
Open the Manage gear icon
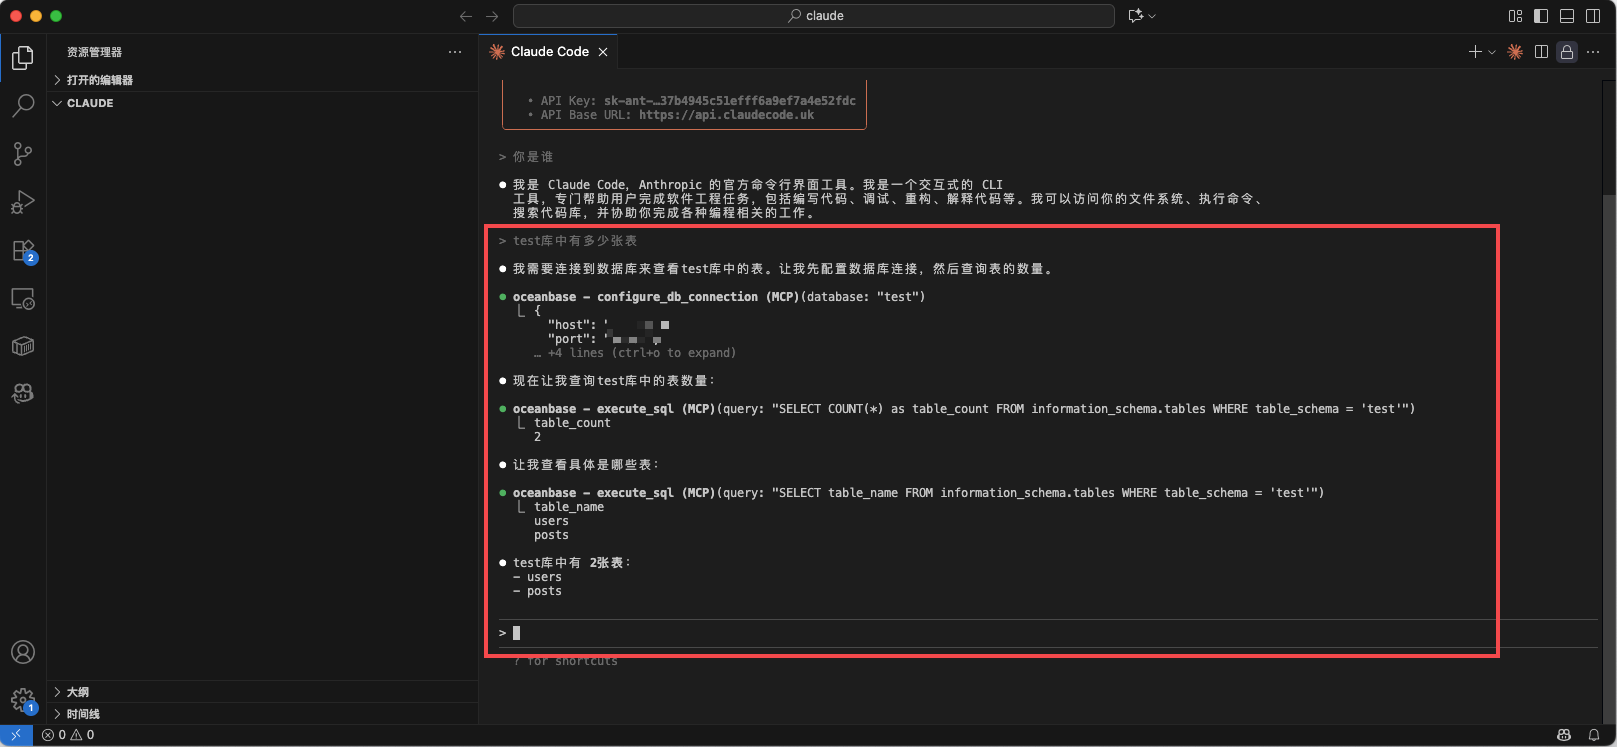(x=23, y=699)
